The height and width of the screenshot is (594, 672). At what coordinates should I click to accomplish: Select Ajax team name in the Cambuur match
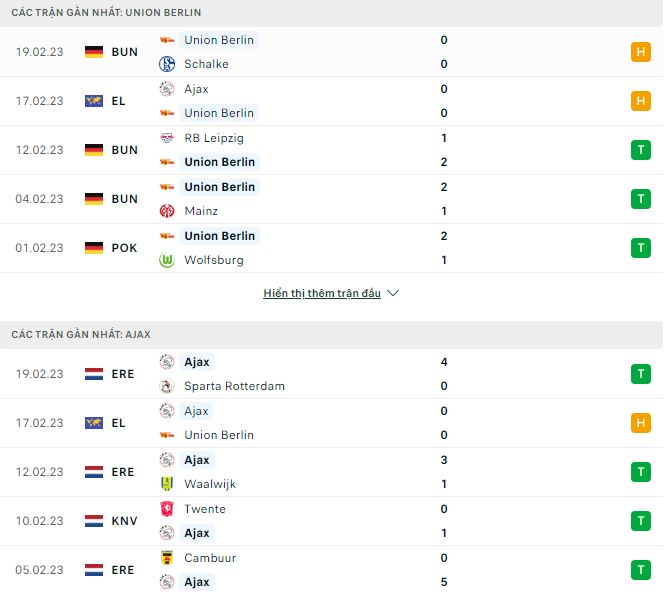point(197,582)
